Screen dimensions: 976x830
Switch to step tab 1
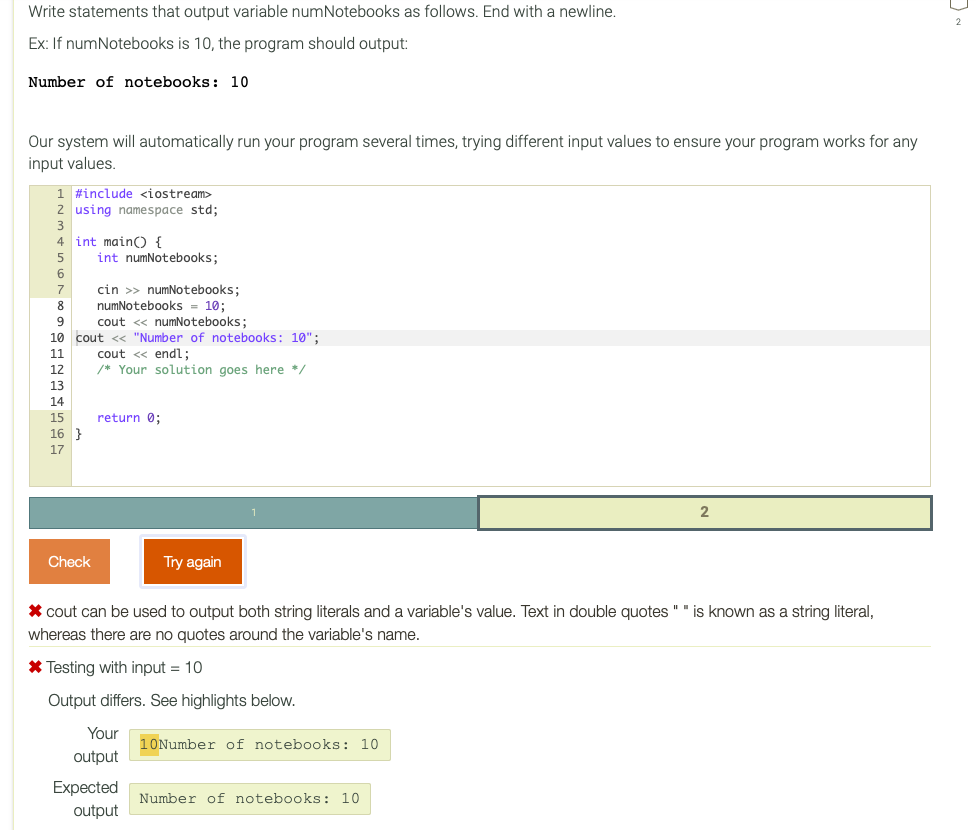coord(254,512)
